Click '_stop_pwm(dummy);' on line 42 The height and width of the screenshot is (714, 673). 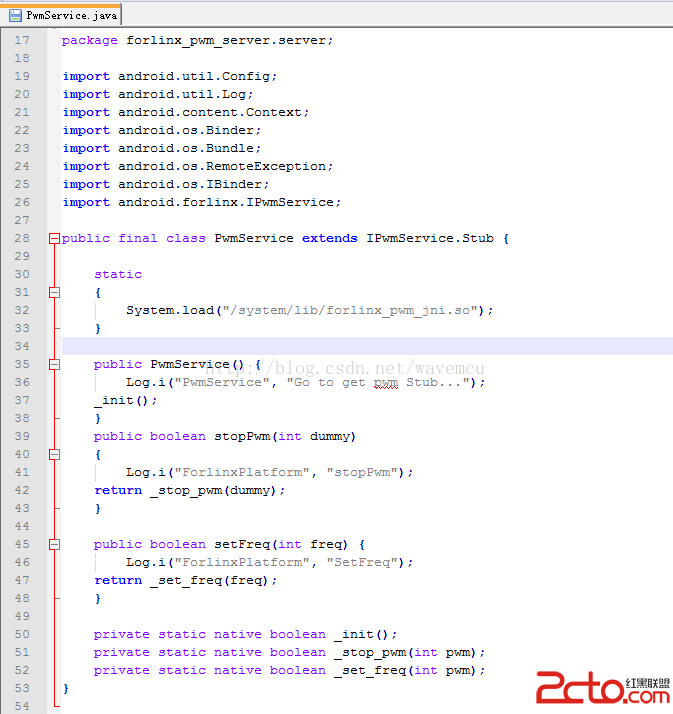click(217, 490)
